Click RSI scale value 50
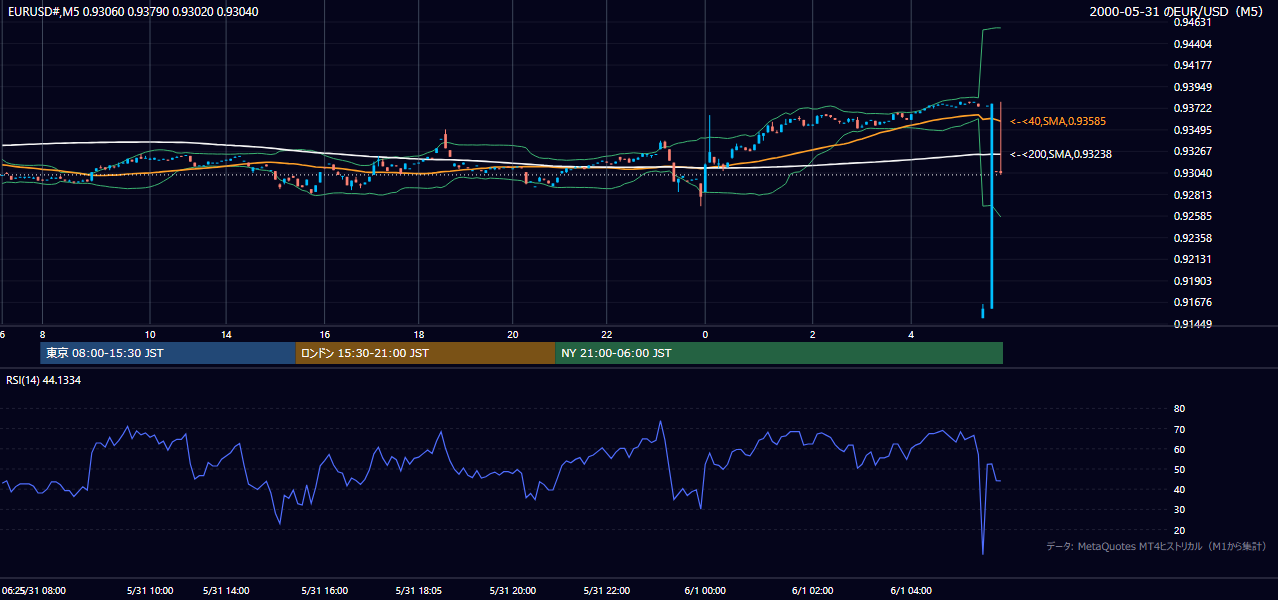Viewport: 1278px width, 600px height. coord(1179,469)
